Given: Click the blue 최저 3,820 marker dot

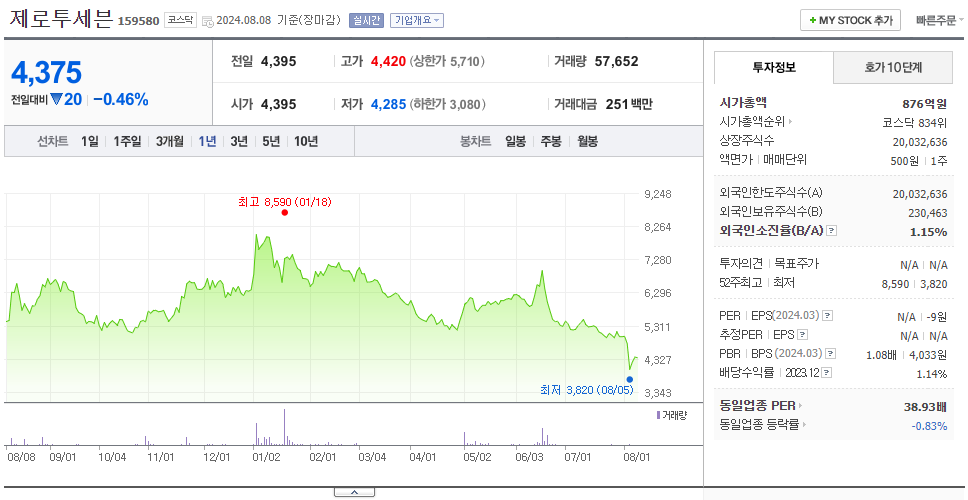Looking at the screenshot, I should [629, 379].
